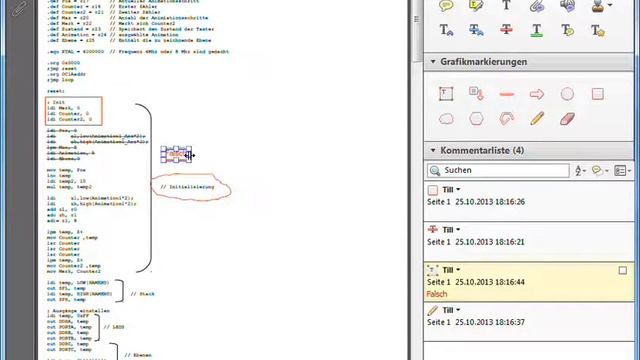Viewport: 640px width, 360px height.
Task: Select the oval drawing tool
Action: click(x=567, y=94)
